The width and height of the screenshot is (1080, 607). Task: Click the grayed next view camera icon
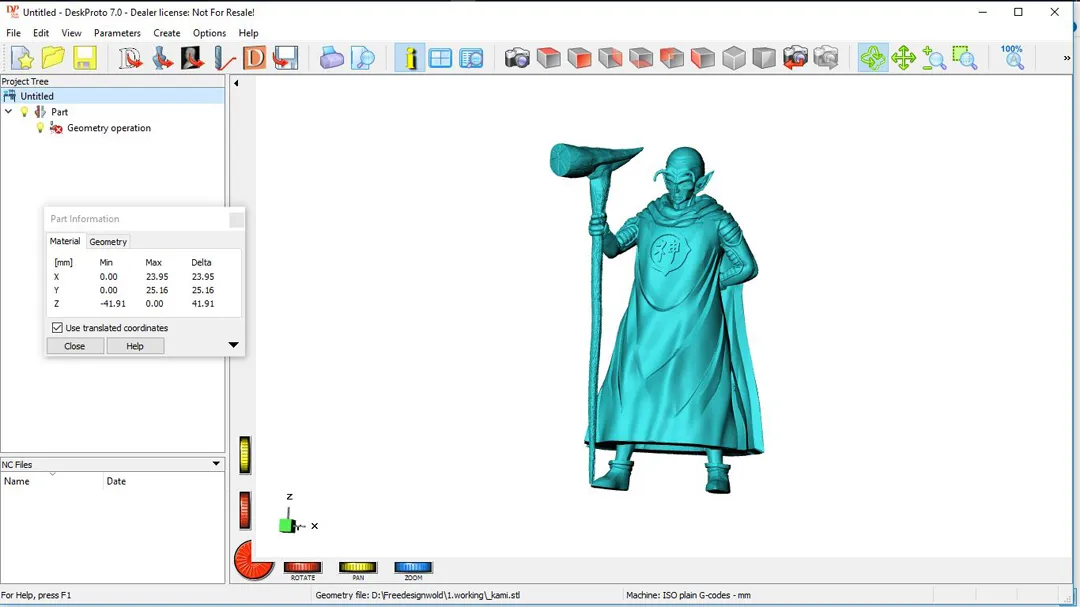coord(826,58)
